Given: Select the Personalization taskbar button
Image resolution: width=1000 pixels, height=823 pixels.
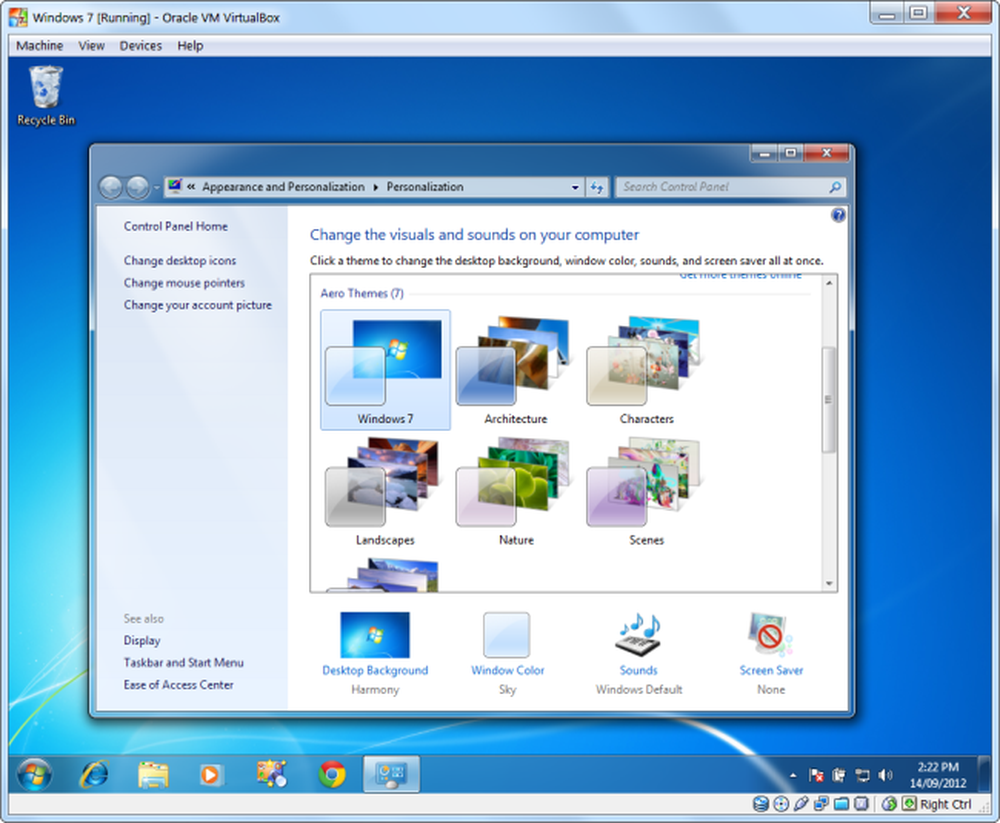Looking at the screenshot, I should coord(391,774).
